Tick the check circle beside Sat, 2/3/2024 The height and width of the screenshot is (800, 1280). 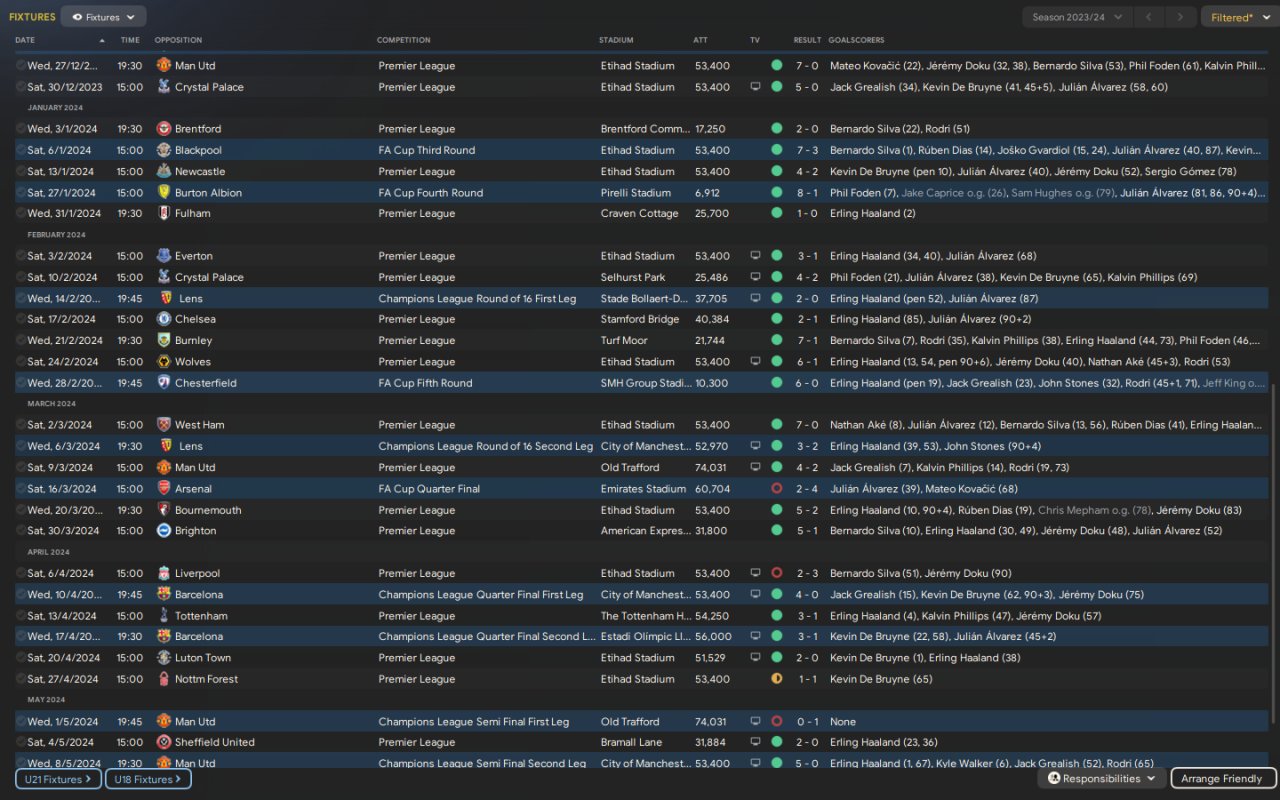click(x=21, y=425)
